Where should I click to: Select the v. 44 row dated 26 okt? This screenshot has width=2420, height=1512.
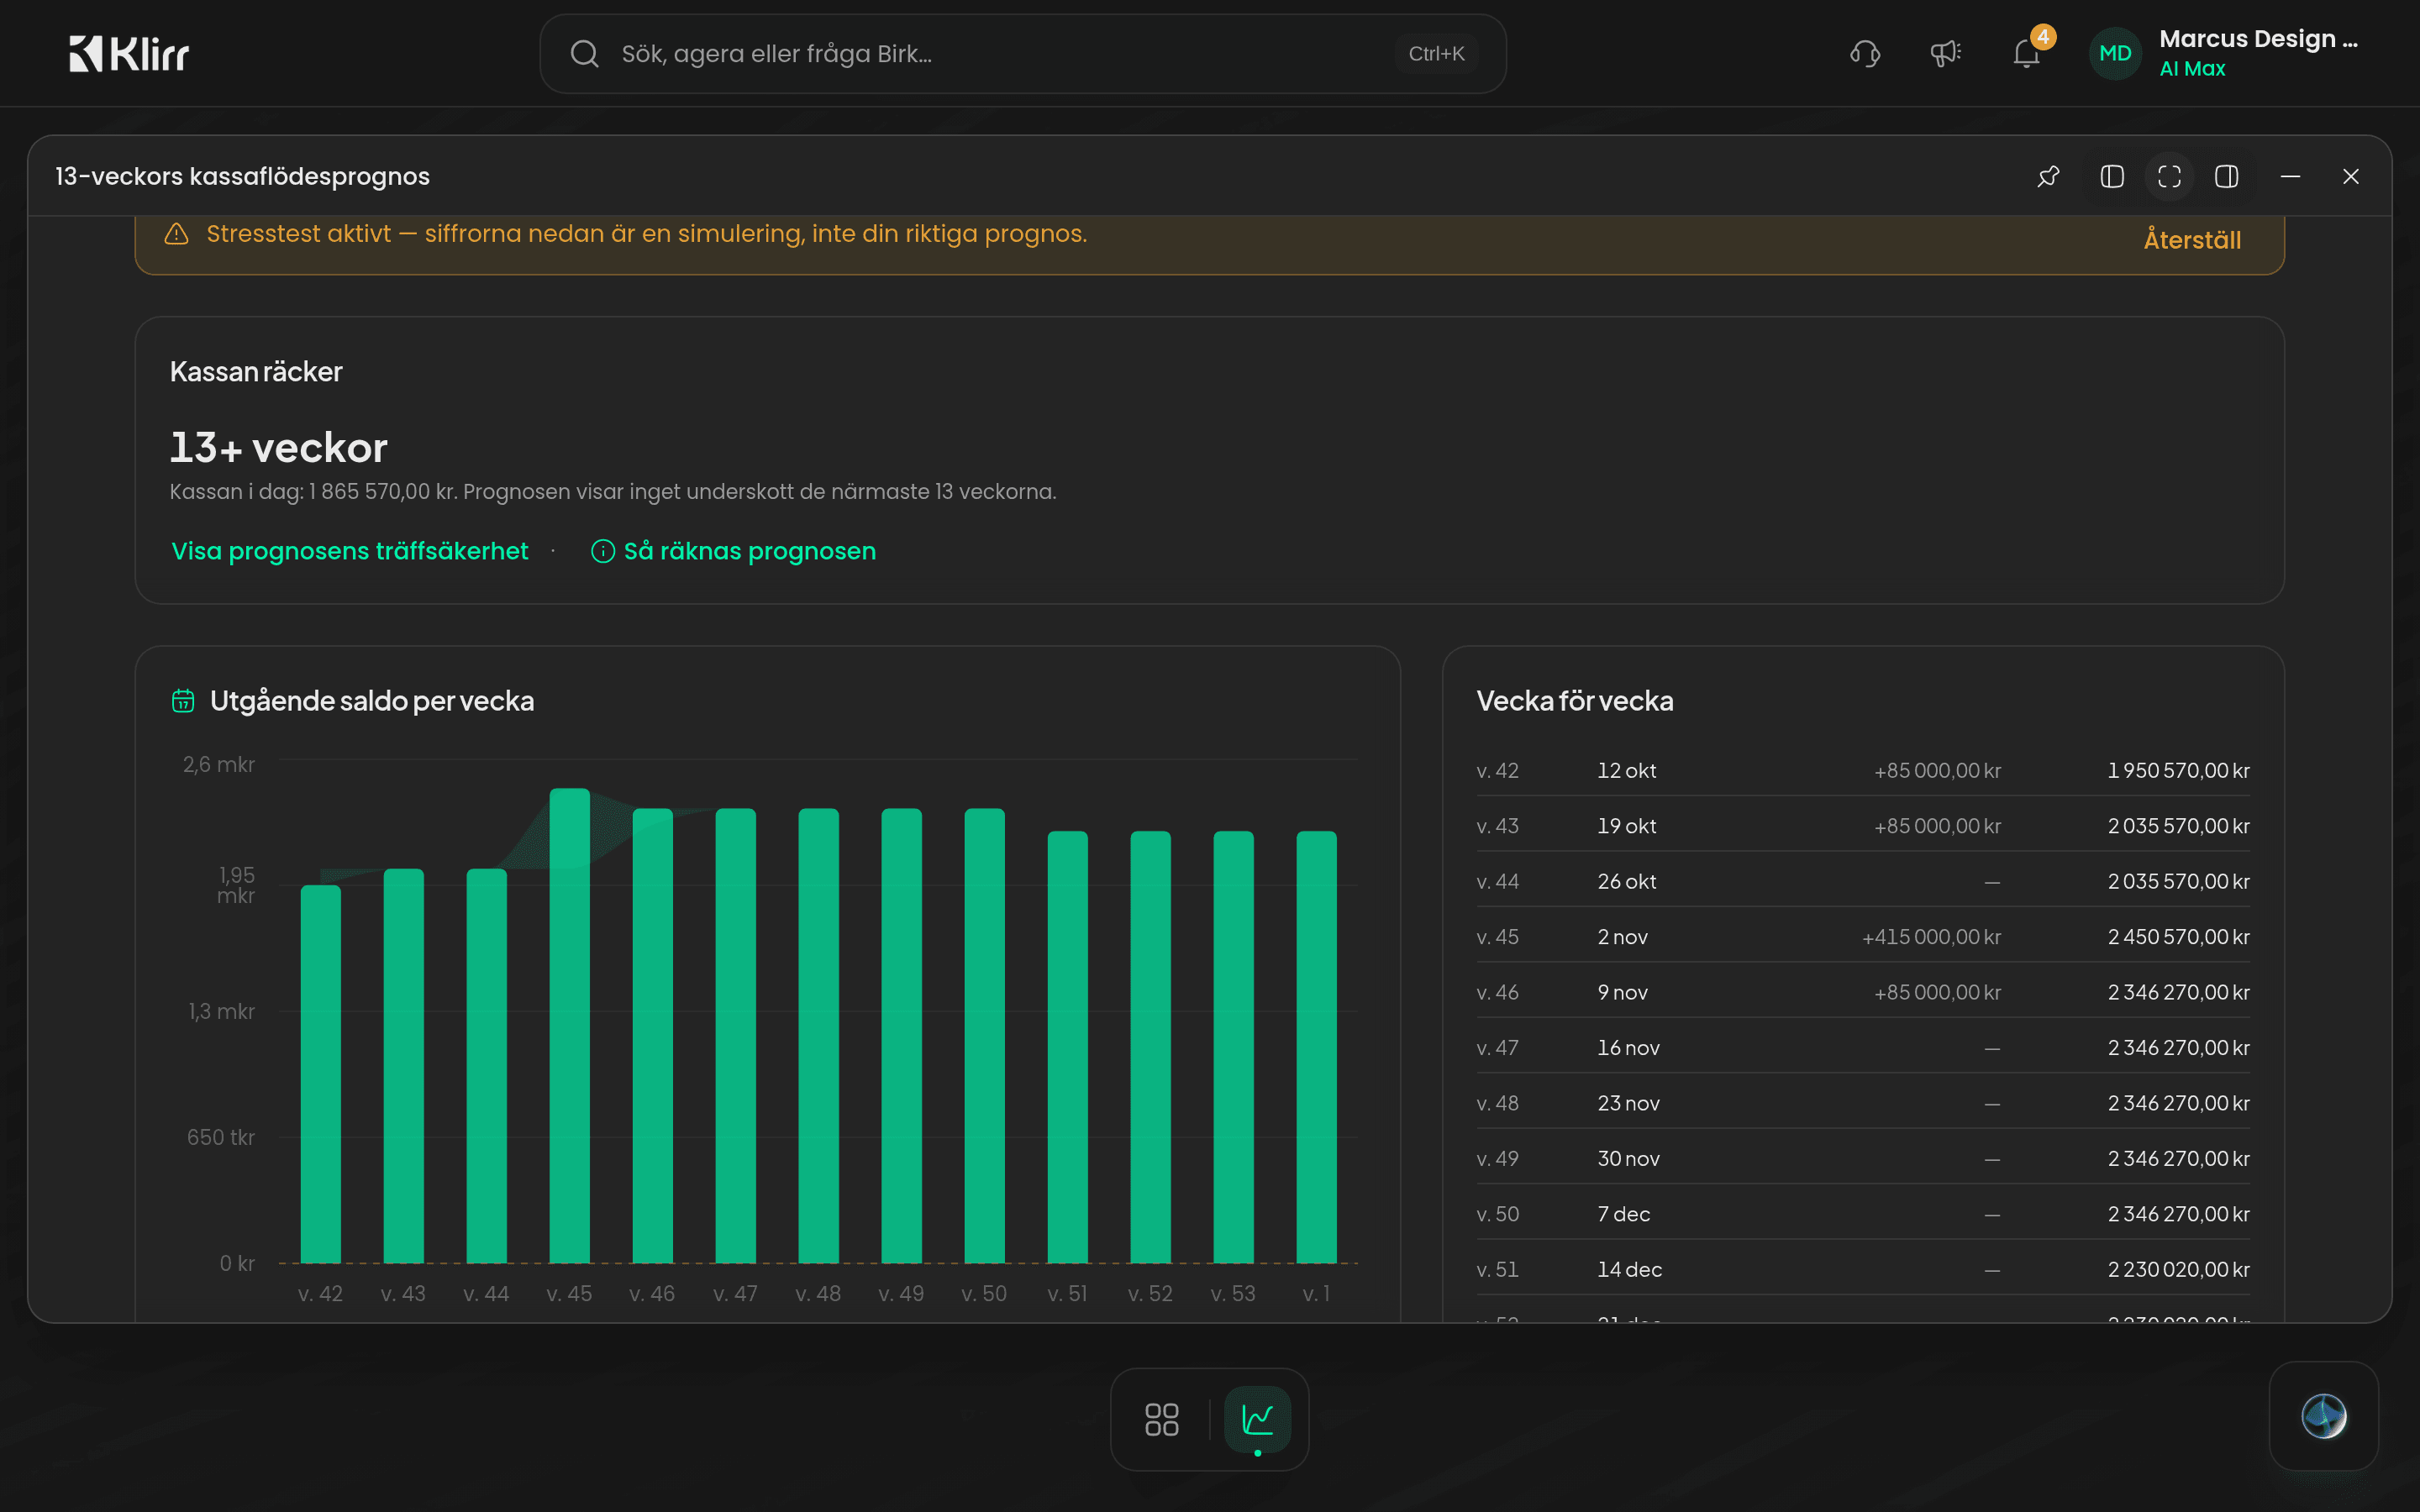tap(1863, 882)
